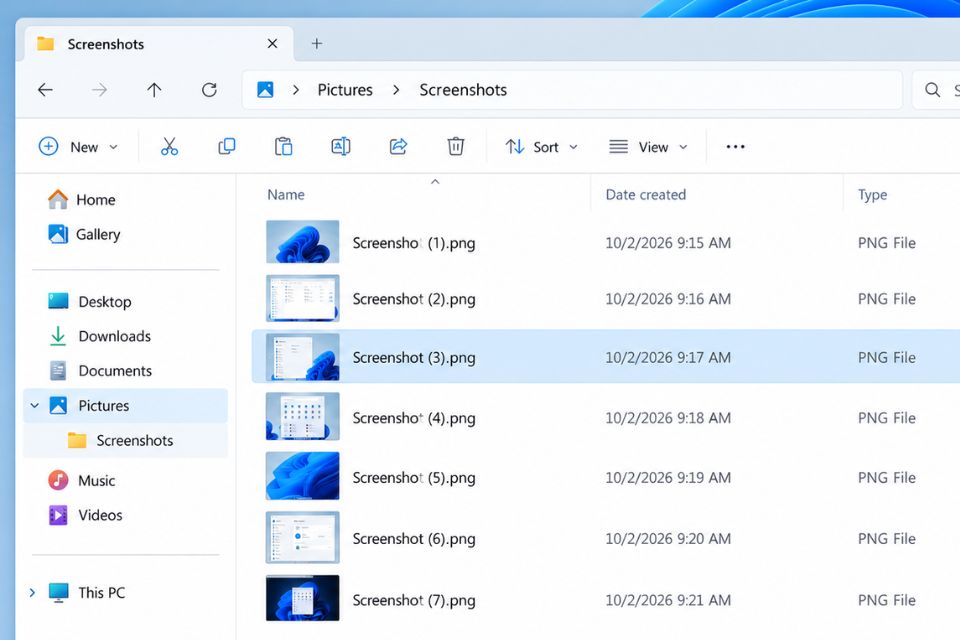
Task: Select the Screenshots tab
Action: coord(159,43)
